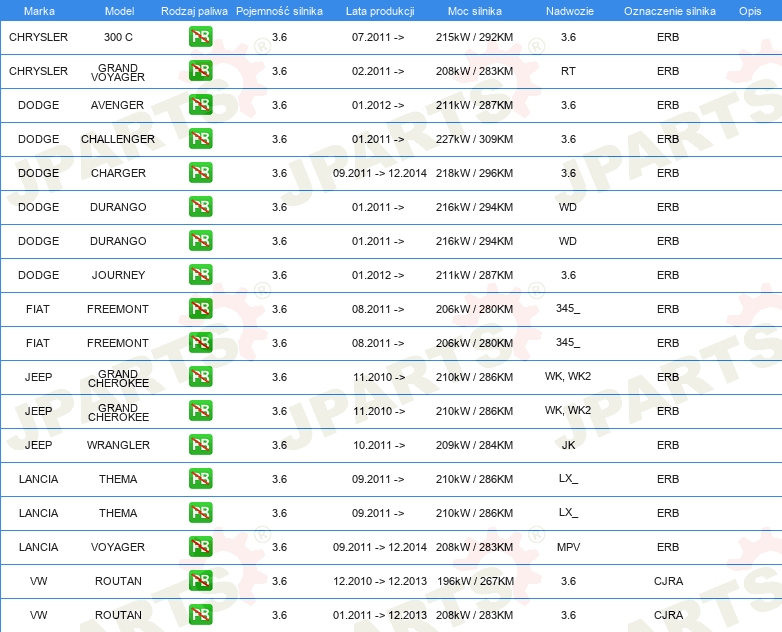Click the "JK" body cell

(568, 445)
